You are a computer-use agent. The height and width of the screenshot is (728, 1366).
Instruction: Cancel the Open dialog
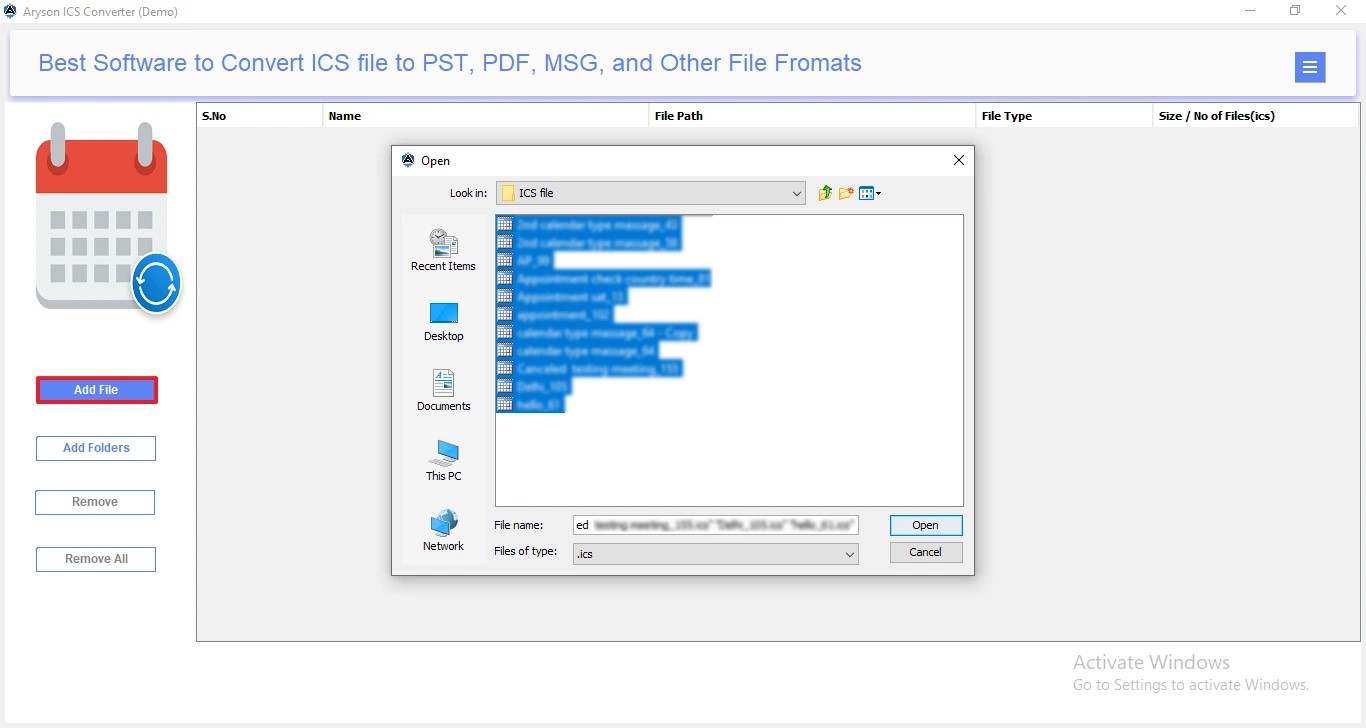tap(926, 552)
